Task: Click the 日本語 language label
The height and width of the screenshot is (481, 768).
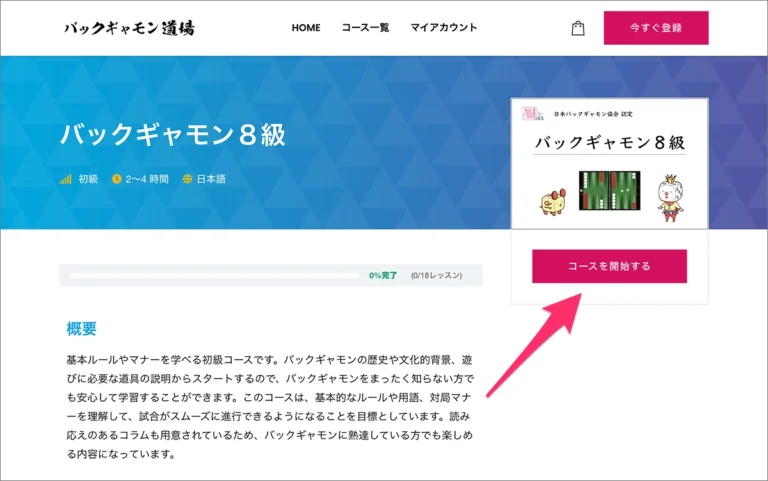Action: 211,179
